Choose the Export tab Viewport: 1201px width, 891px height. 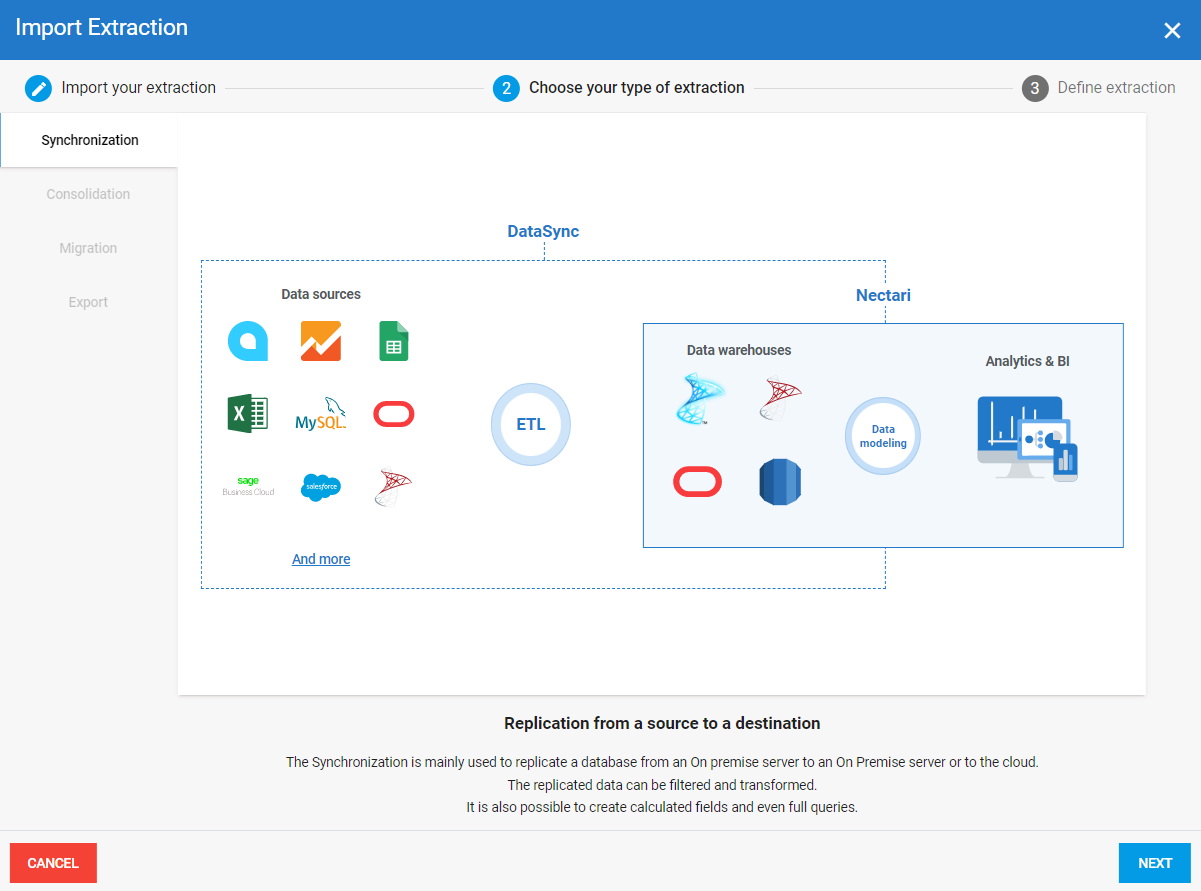[88, 302]
